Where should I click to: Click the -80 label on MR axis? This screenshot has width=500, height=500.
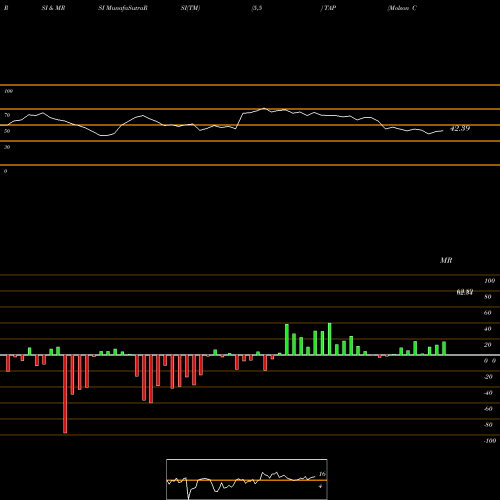(x=488, y=425)
